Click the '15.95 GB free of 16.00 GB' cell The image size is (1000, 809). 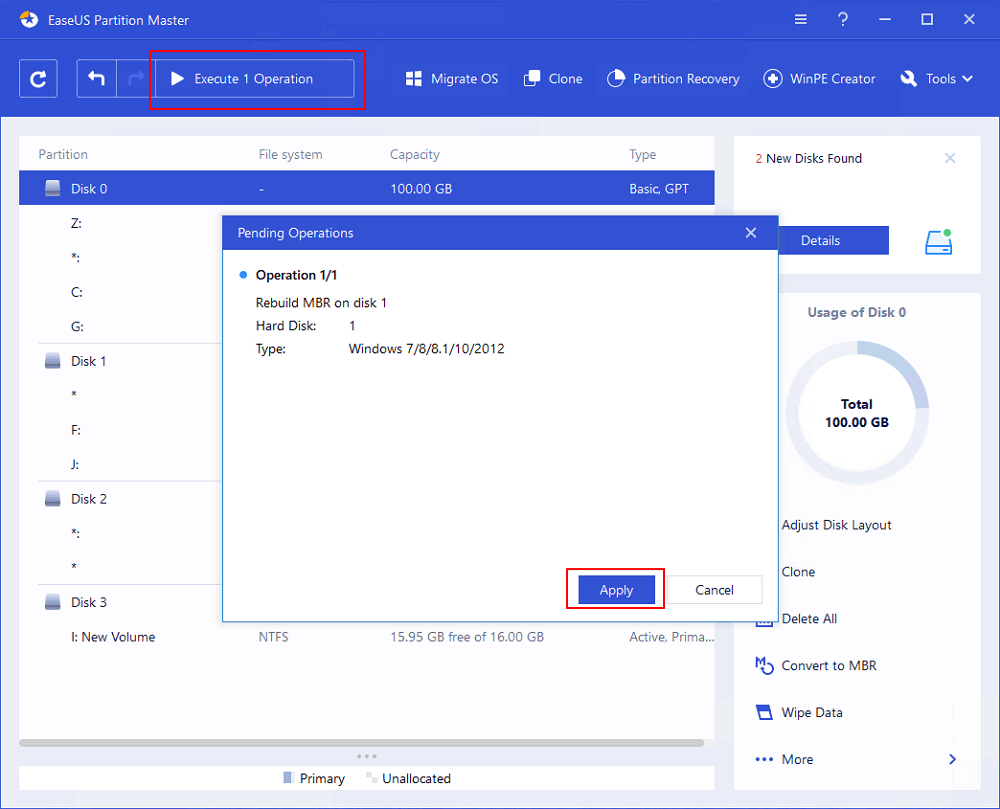point(467,637)
